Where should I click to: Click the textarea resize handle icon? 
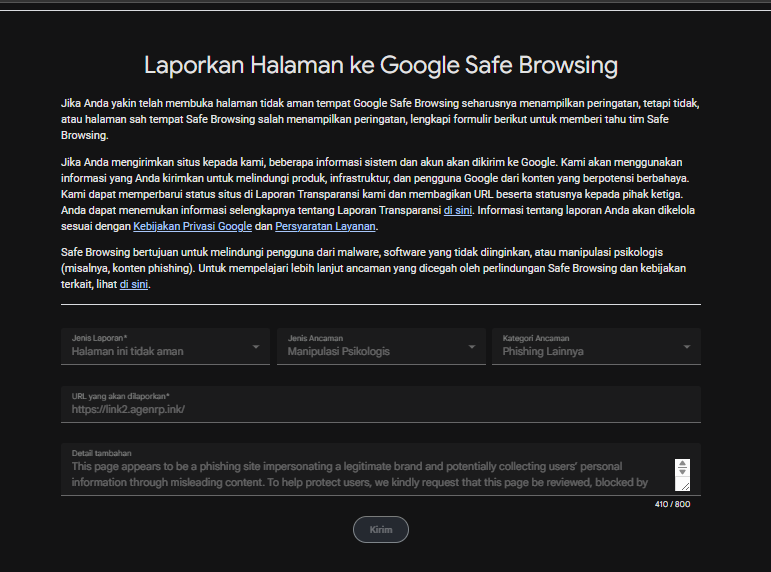pyautogui.click(x=685, y=486)
